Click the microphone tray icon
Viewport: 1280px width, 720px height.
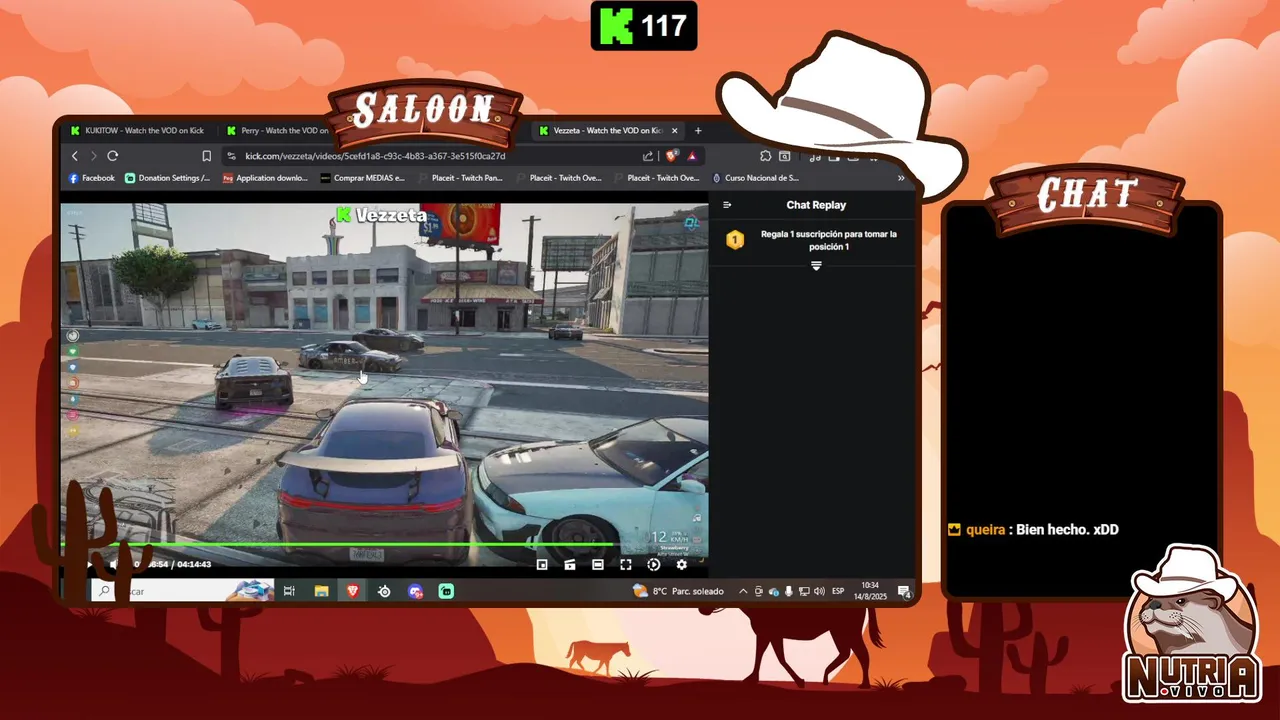click(789, 592)
